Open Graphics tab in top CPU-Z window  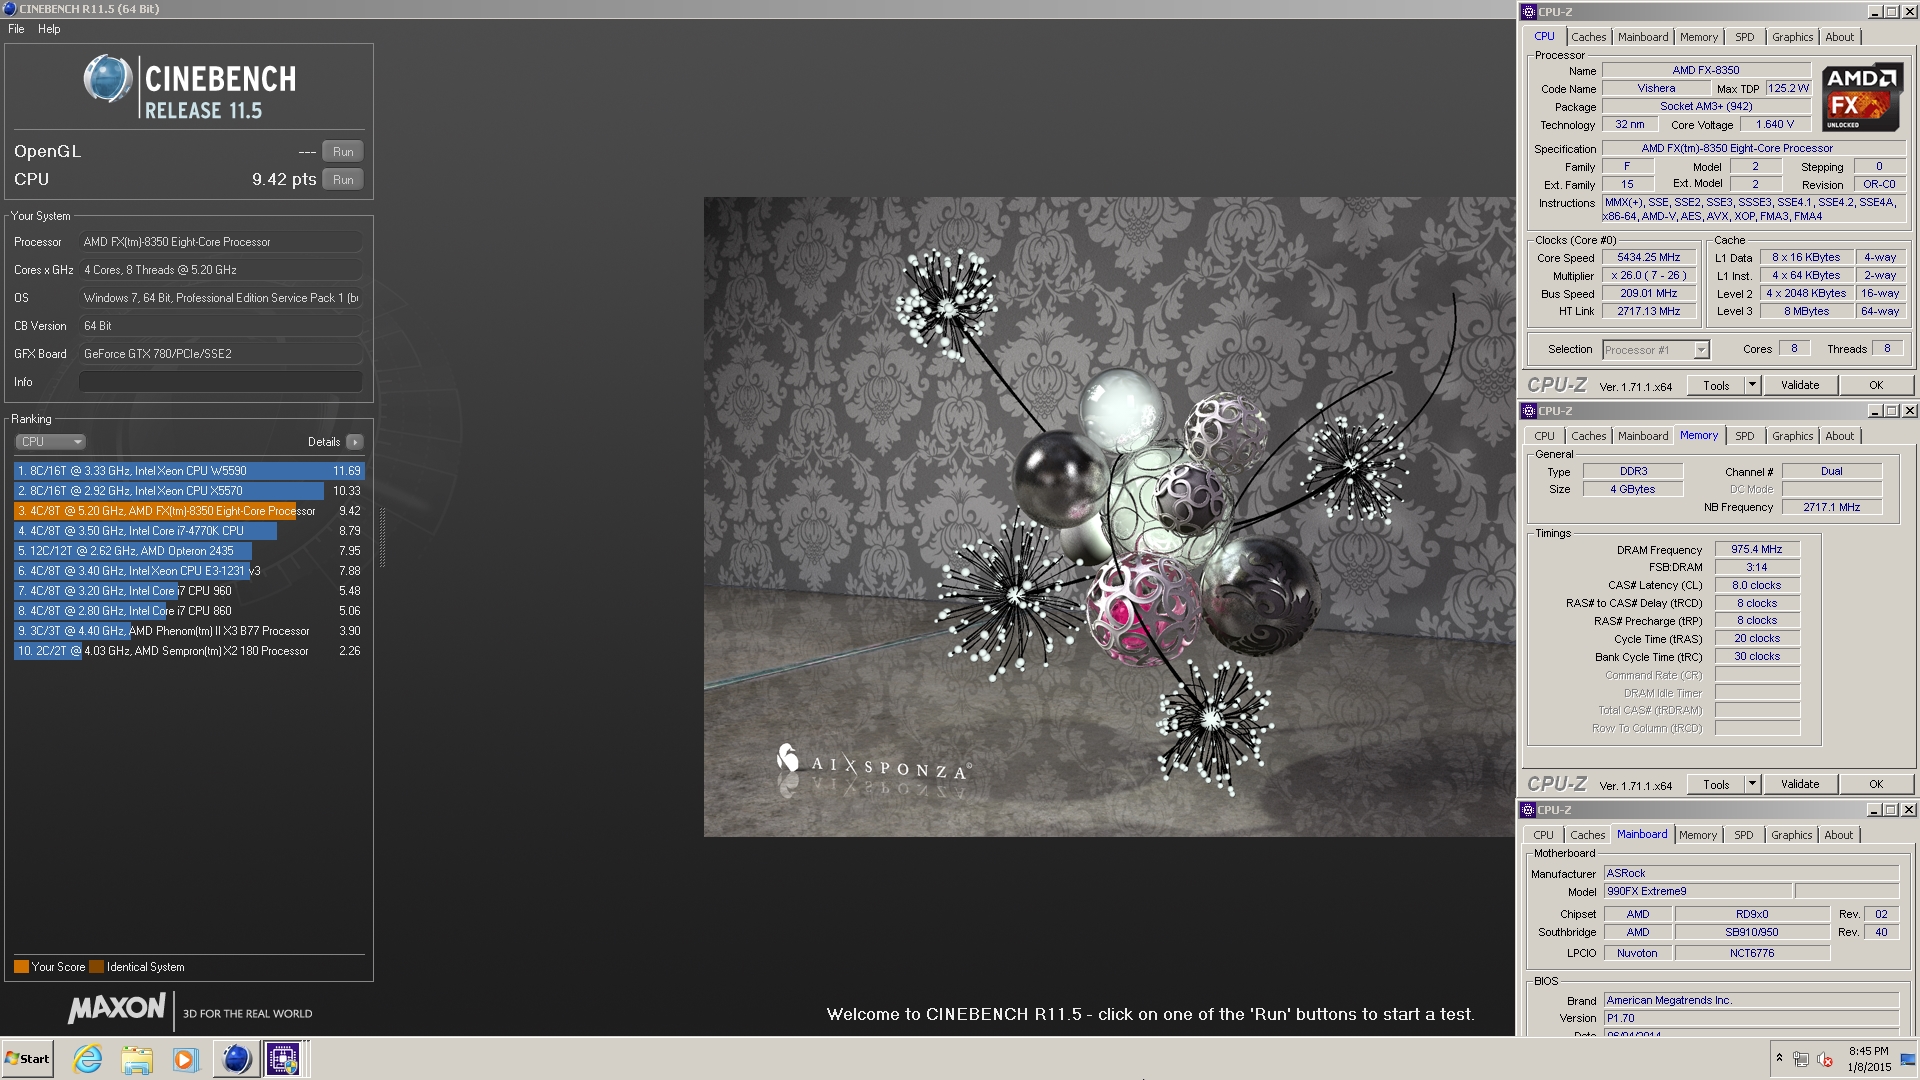coord(1792,37)
